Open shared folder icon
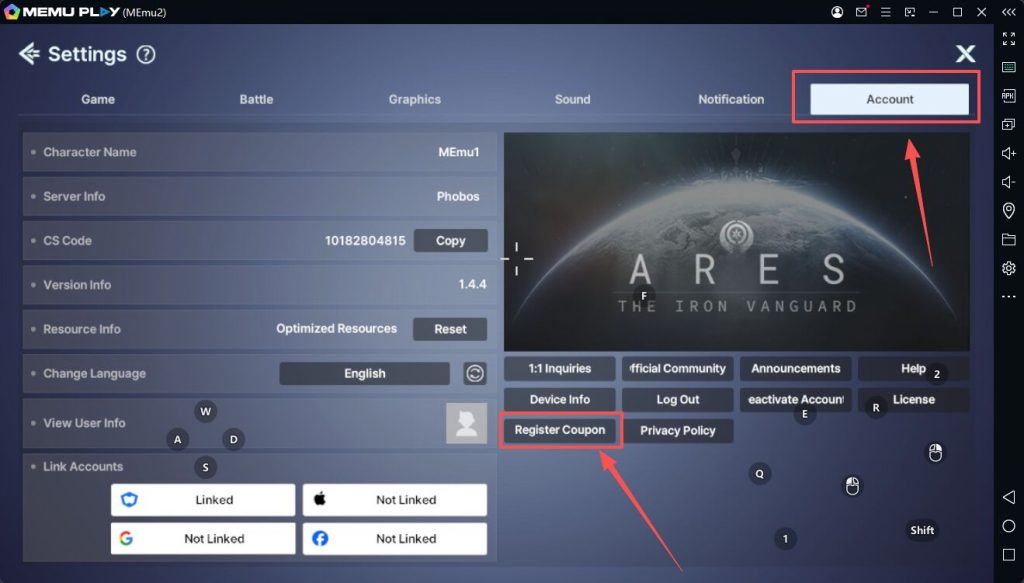This screenshot has width=1024, height=583. [1008, 239]
